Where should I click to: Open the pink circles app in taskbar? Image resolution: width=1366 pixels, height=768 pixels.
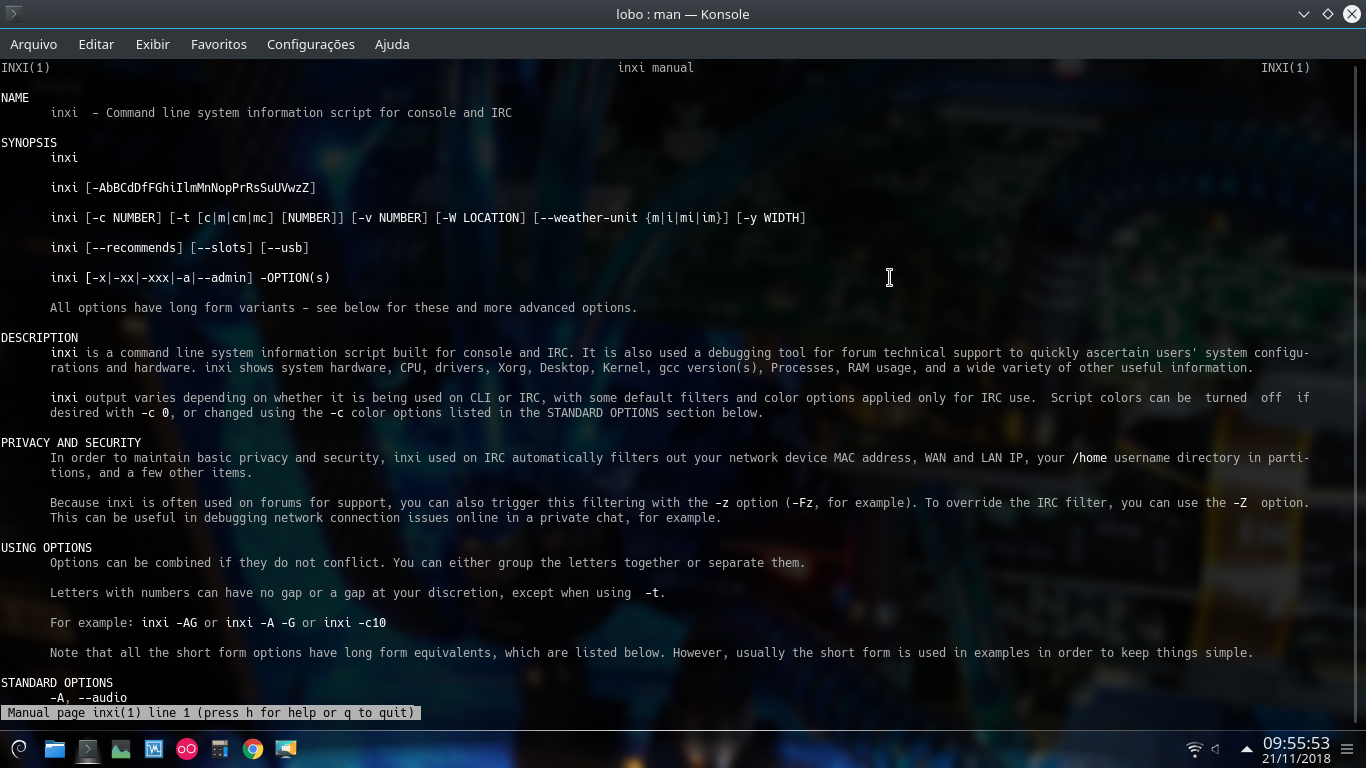point(186,749)
